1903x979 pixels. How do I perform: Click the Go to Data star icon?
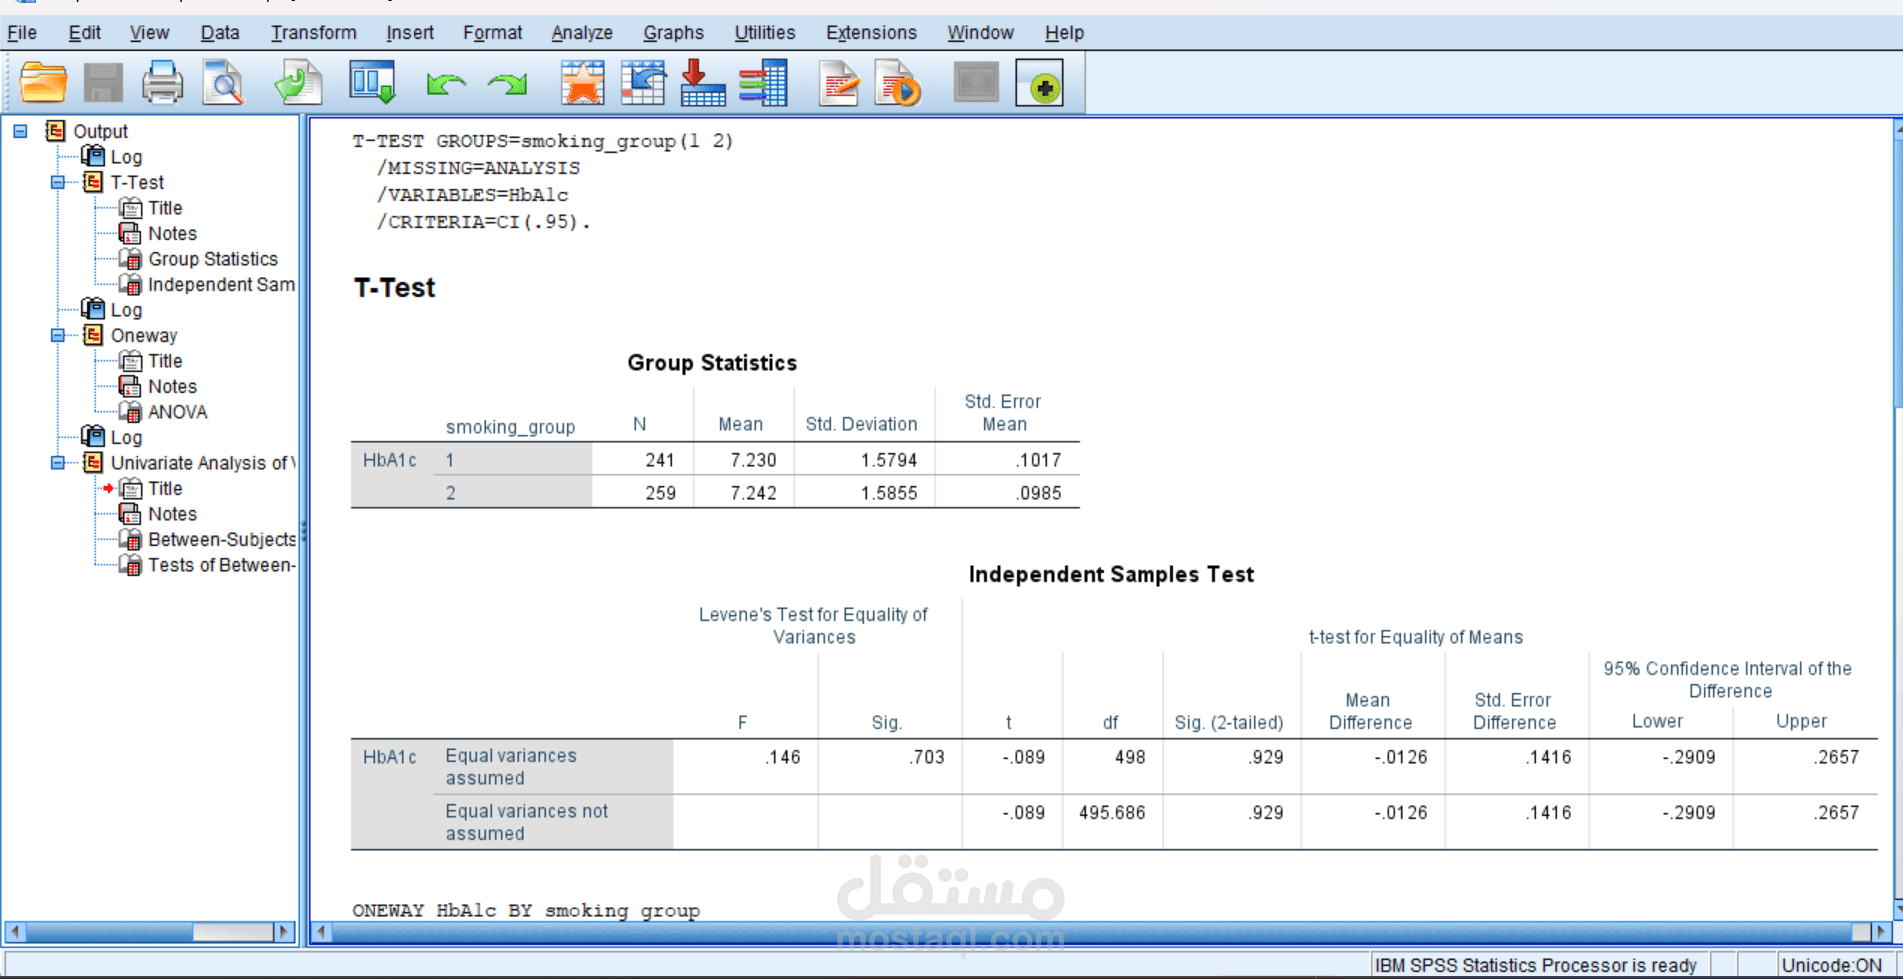(x=583, y=83)
